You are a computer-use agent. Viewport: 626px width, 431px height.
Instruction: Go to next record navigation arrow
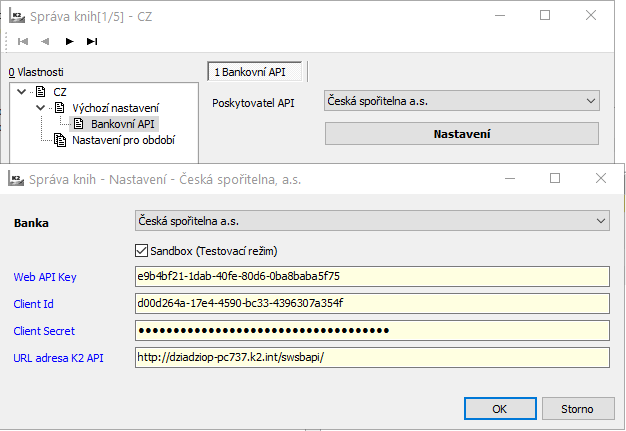(x=69, y=42)
